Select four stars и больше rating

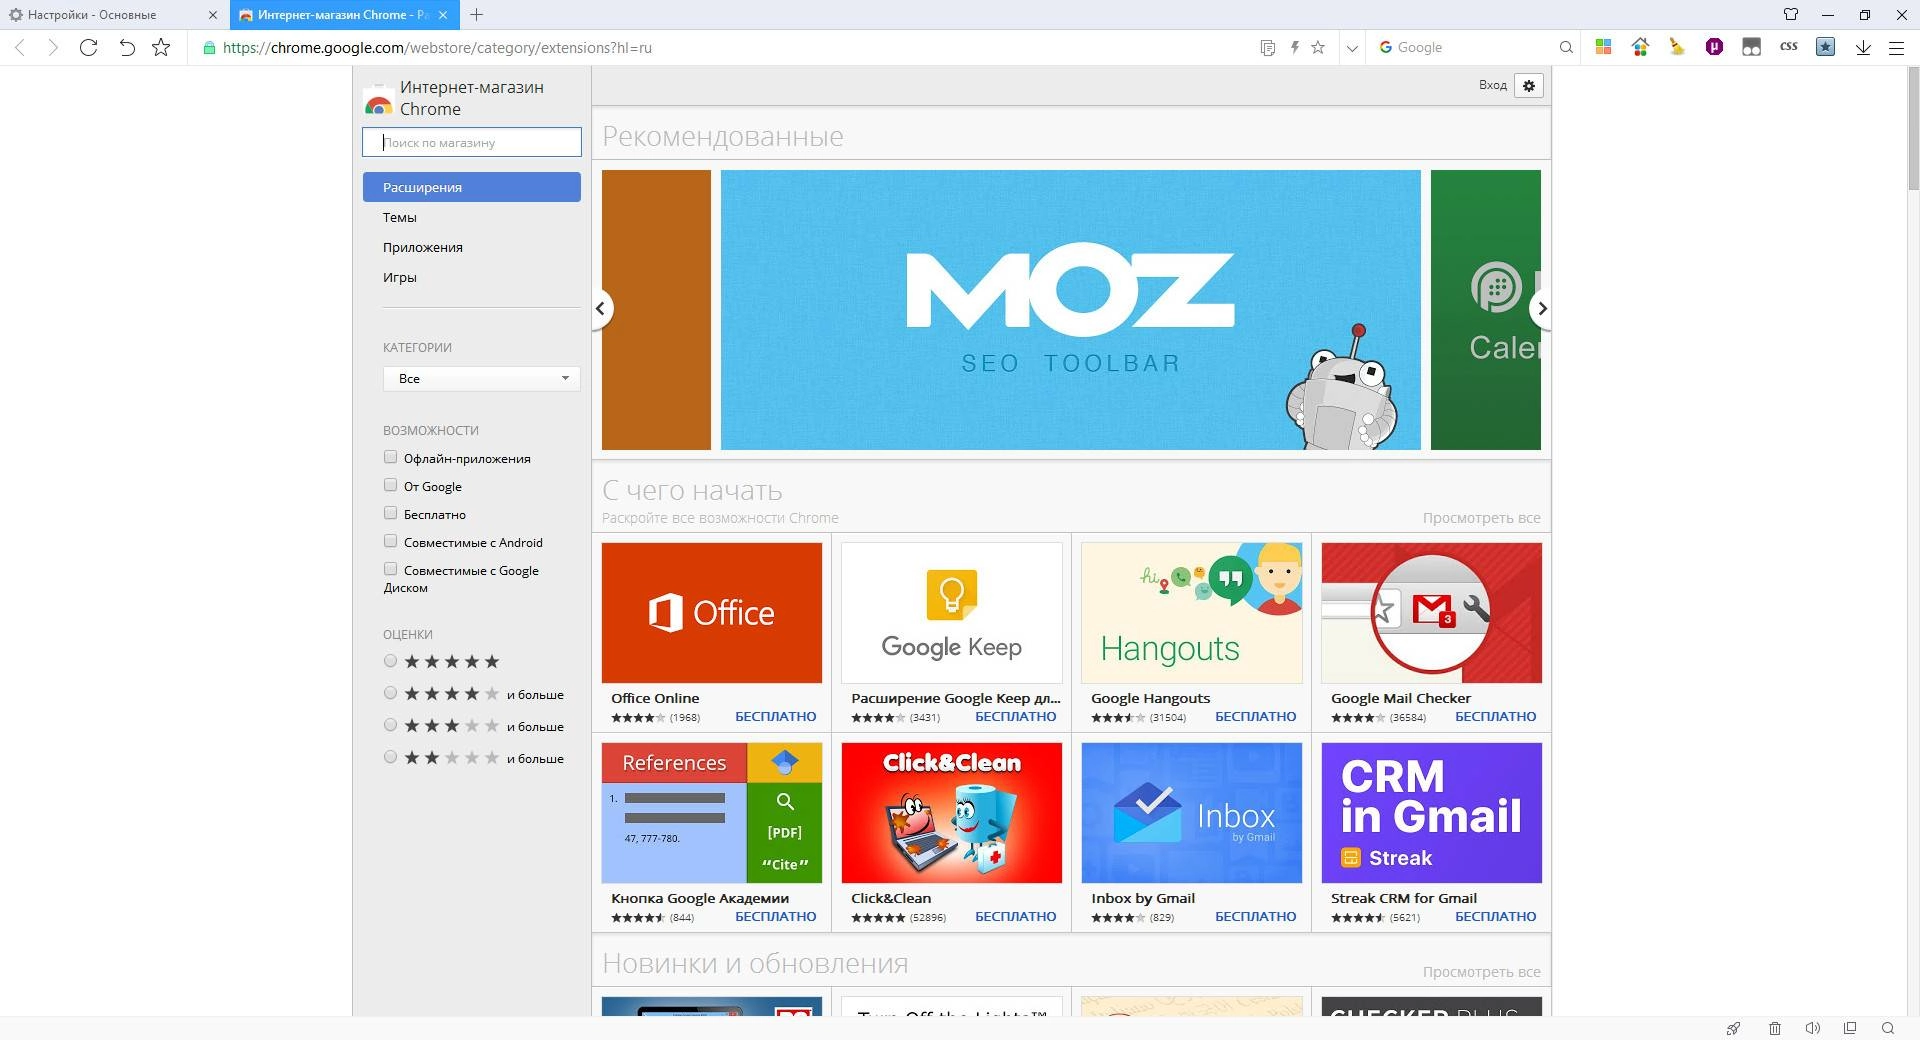coord(391,693)
